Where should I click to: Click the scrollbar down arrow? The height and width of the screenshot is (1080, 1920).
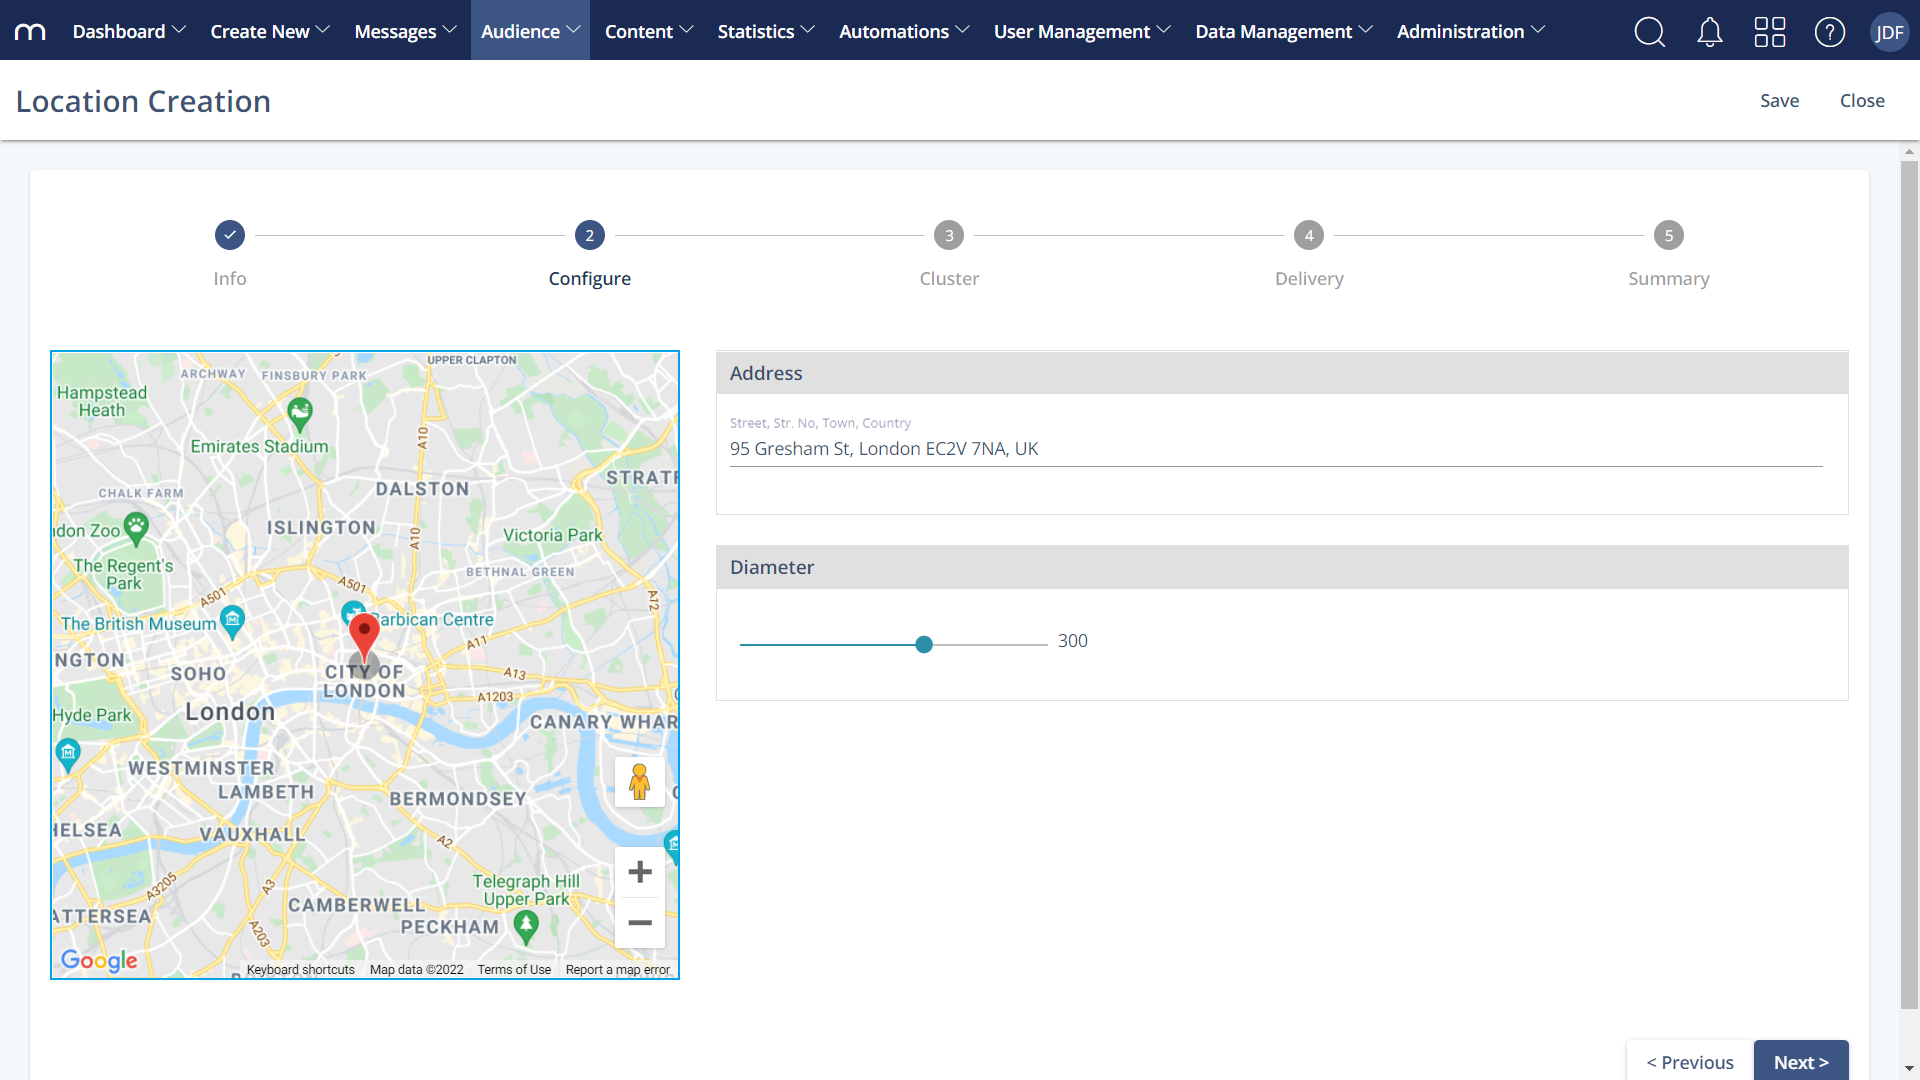tap(1909, 1068)
